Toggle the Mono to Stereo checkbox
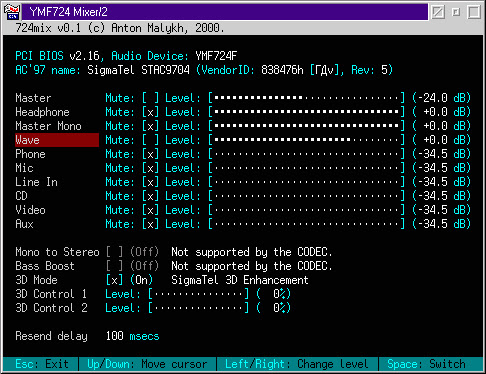Image resolution: width=486 pixels, height=374 pixels. [x=114, y=252]
